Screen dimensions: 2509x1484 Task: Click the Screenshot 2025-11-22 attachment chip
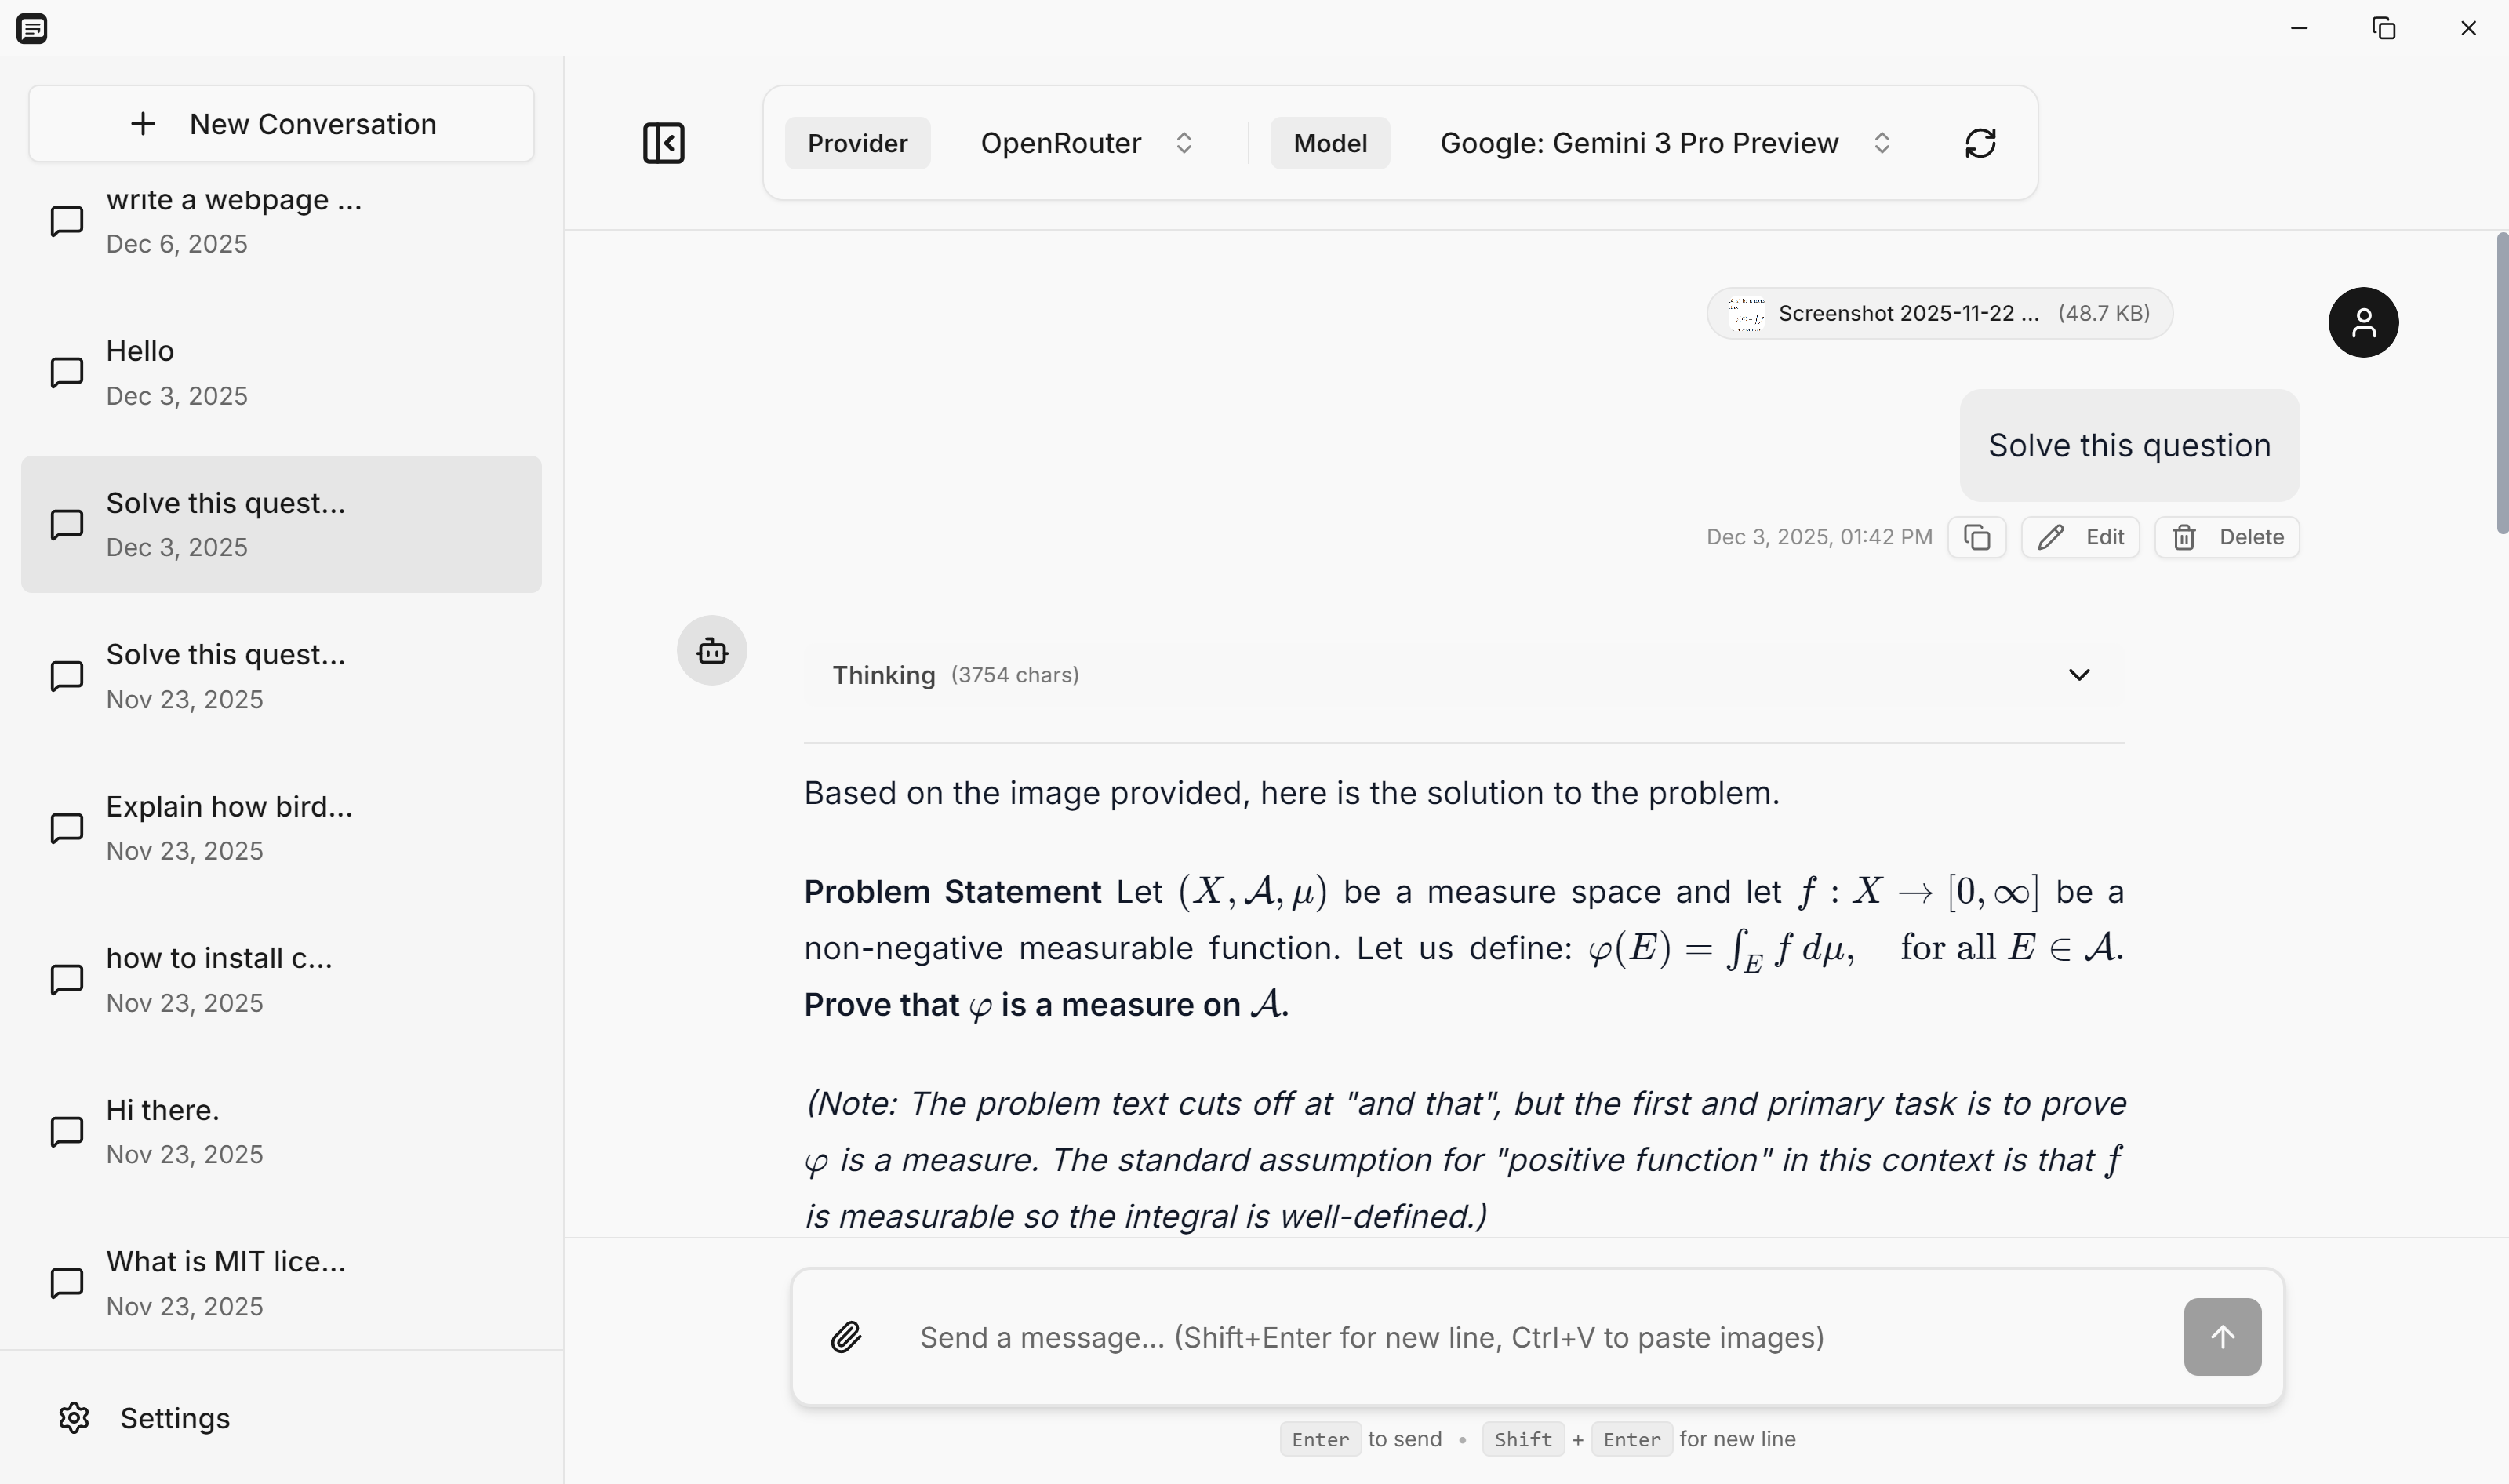(x=1938, y=313)
